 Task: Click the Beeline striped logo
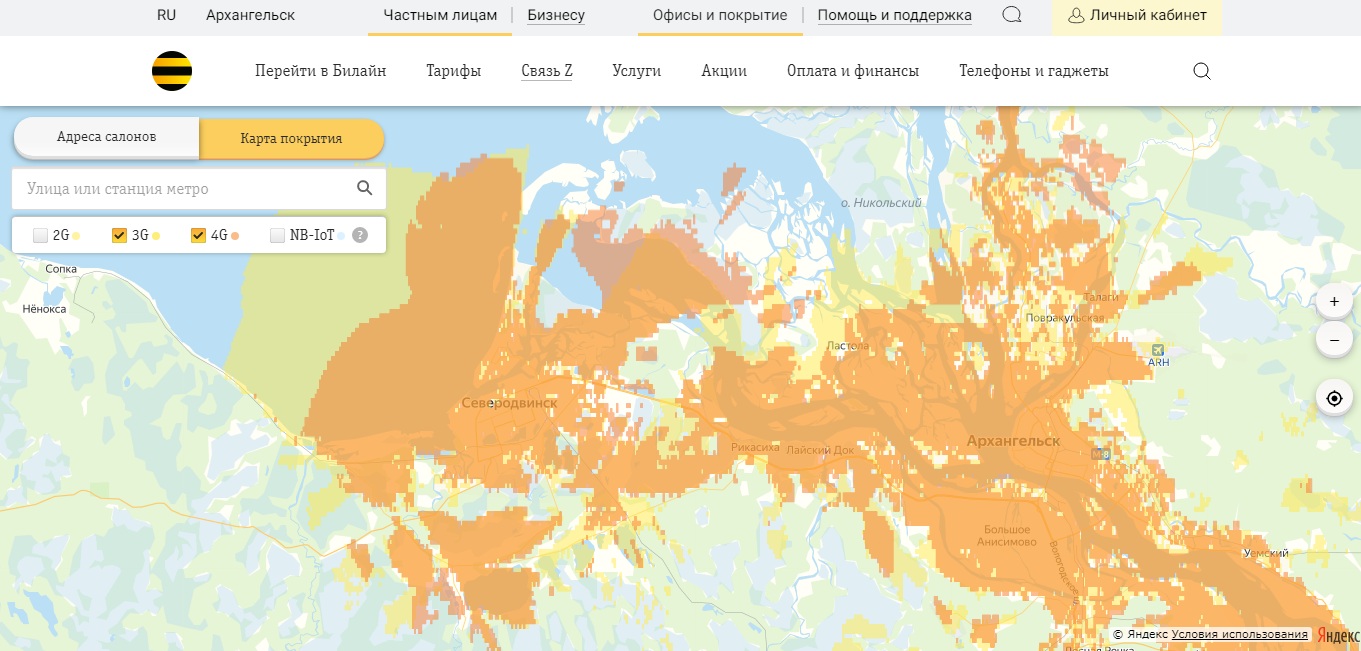[x=172, y=71]
